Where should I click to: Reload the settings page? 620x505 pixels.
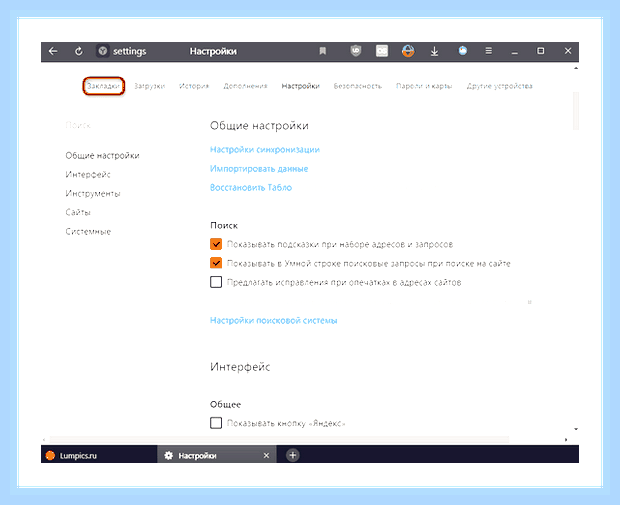click(79, 51)
